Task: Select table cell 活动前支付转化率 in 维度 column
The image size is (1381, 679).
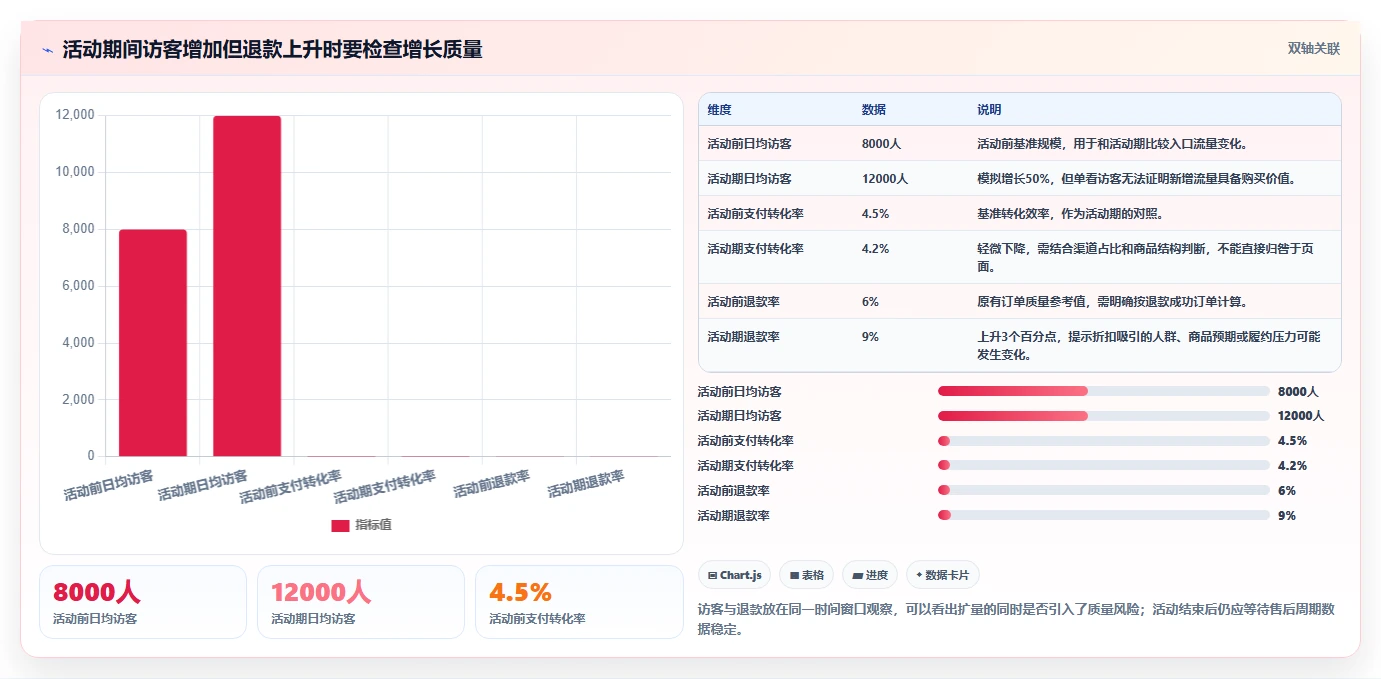Action: coord(755,214)
